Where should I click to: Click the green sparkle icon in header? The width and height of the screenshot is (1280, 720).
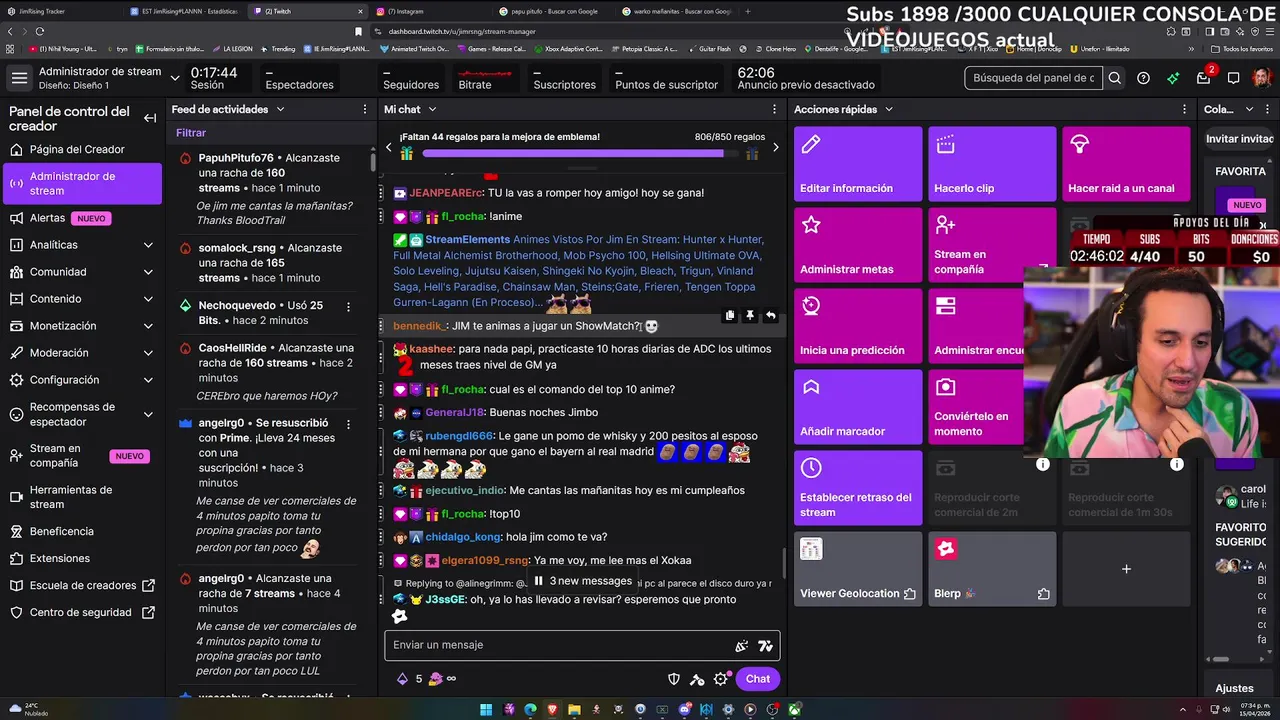[1173, 78]
